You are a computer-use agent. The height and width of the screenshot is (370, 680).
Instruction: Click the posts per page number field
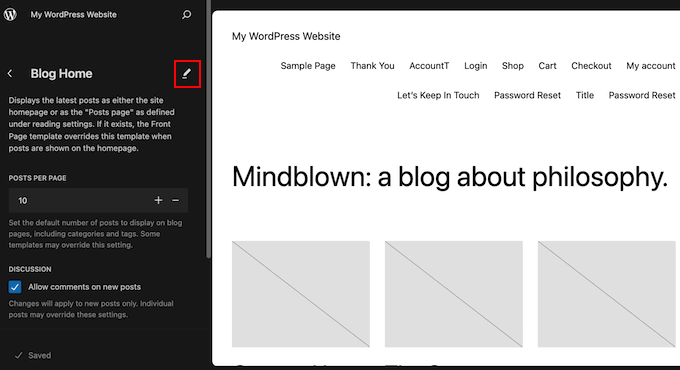click(98, 200)
